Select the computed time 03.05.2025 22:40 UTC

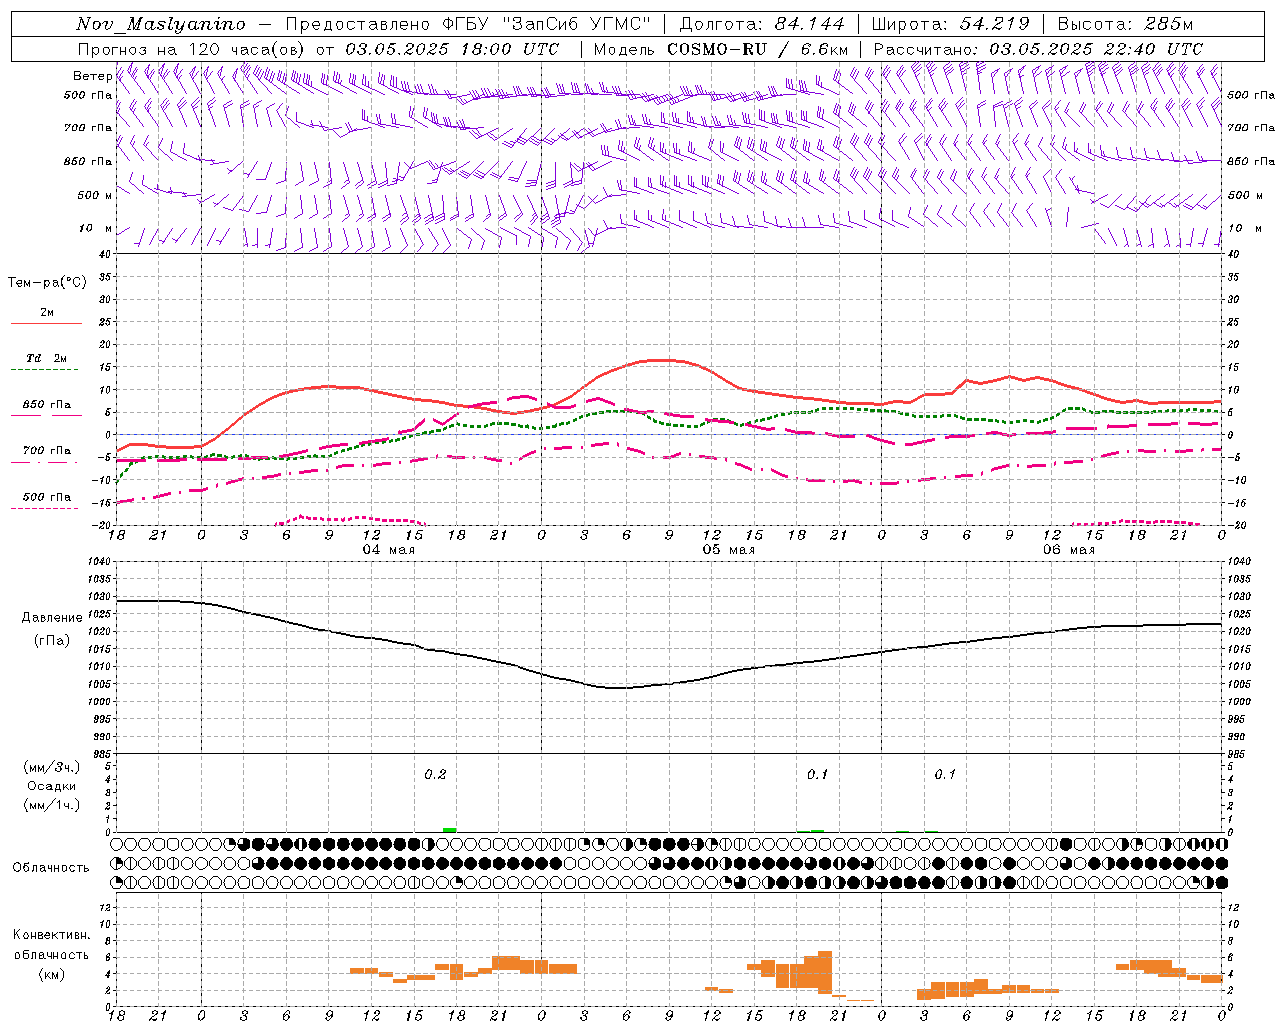click(1096, 49)
